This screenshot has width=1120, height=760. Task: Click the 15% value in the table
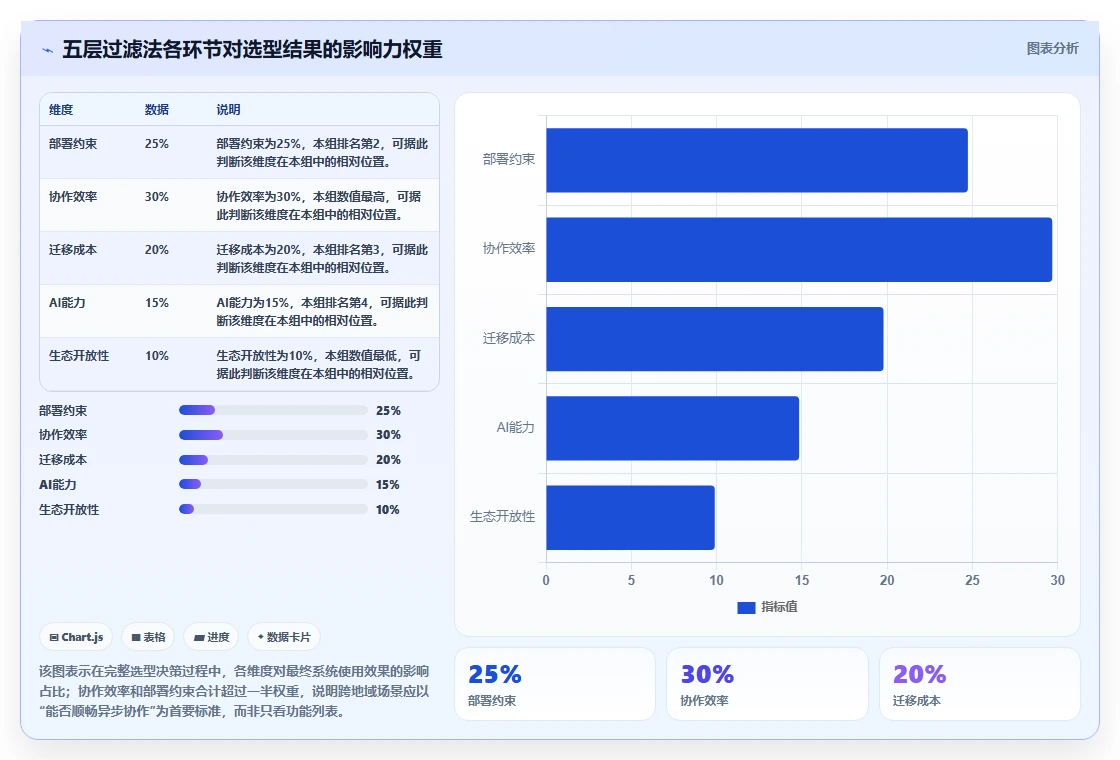[x=156, y=302]
